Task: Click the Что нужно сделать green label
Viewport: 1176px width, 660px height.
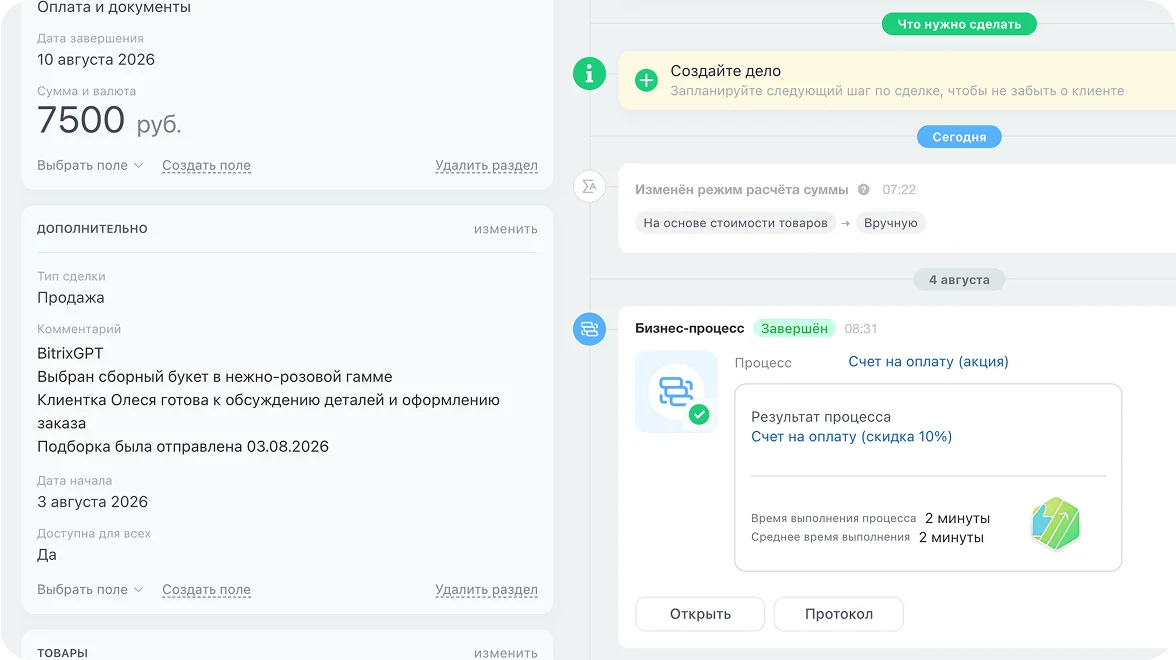Action: pos(959,24)
